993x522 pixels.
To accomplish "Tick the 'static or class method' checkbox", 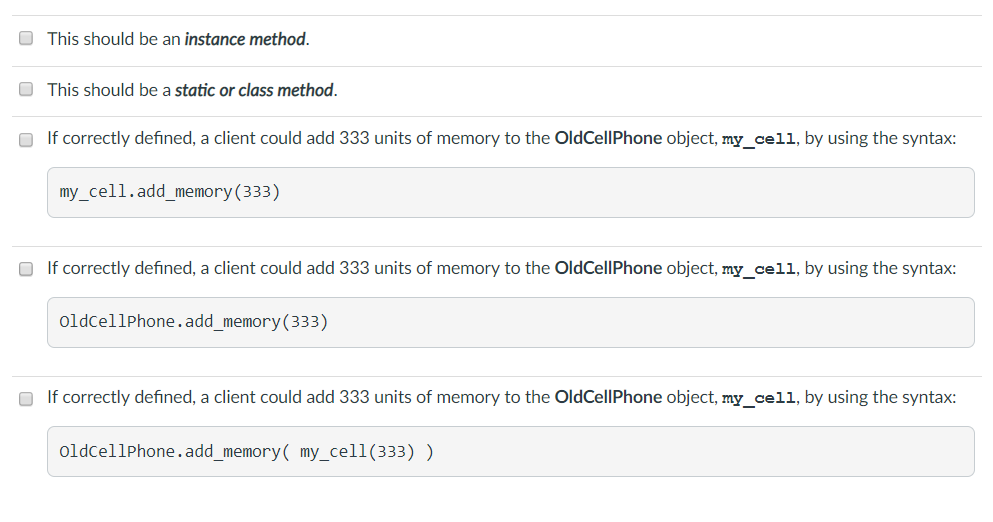I will point(26,89).
